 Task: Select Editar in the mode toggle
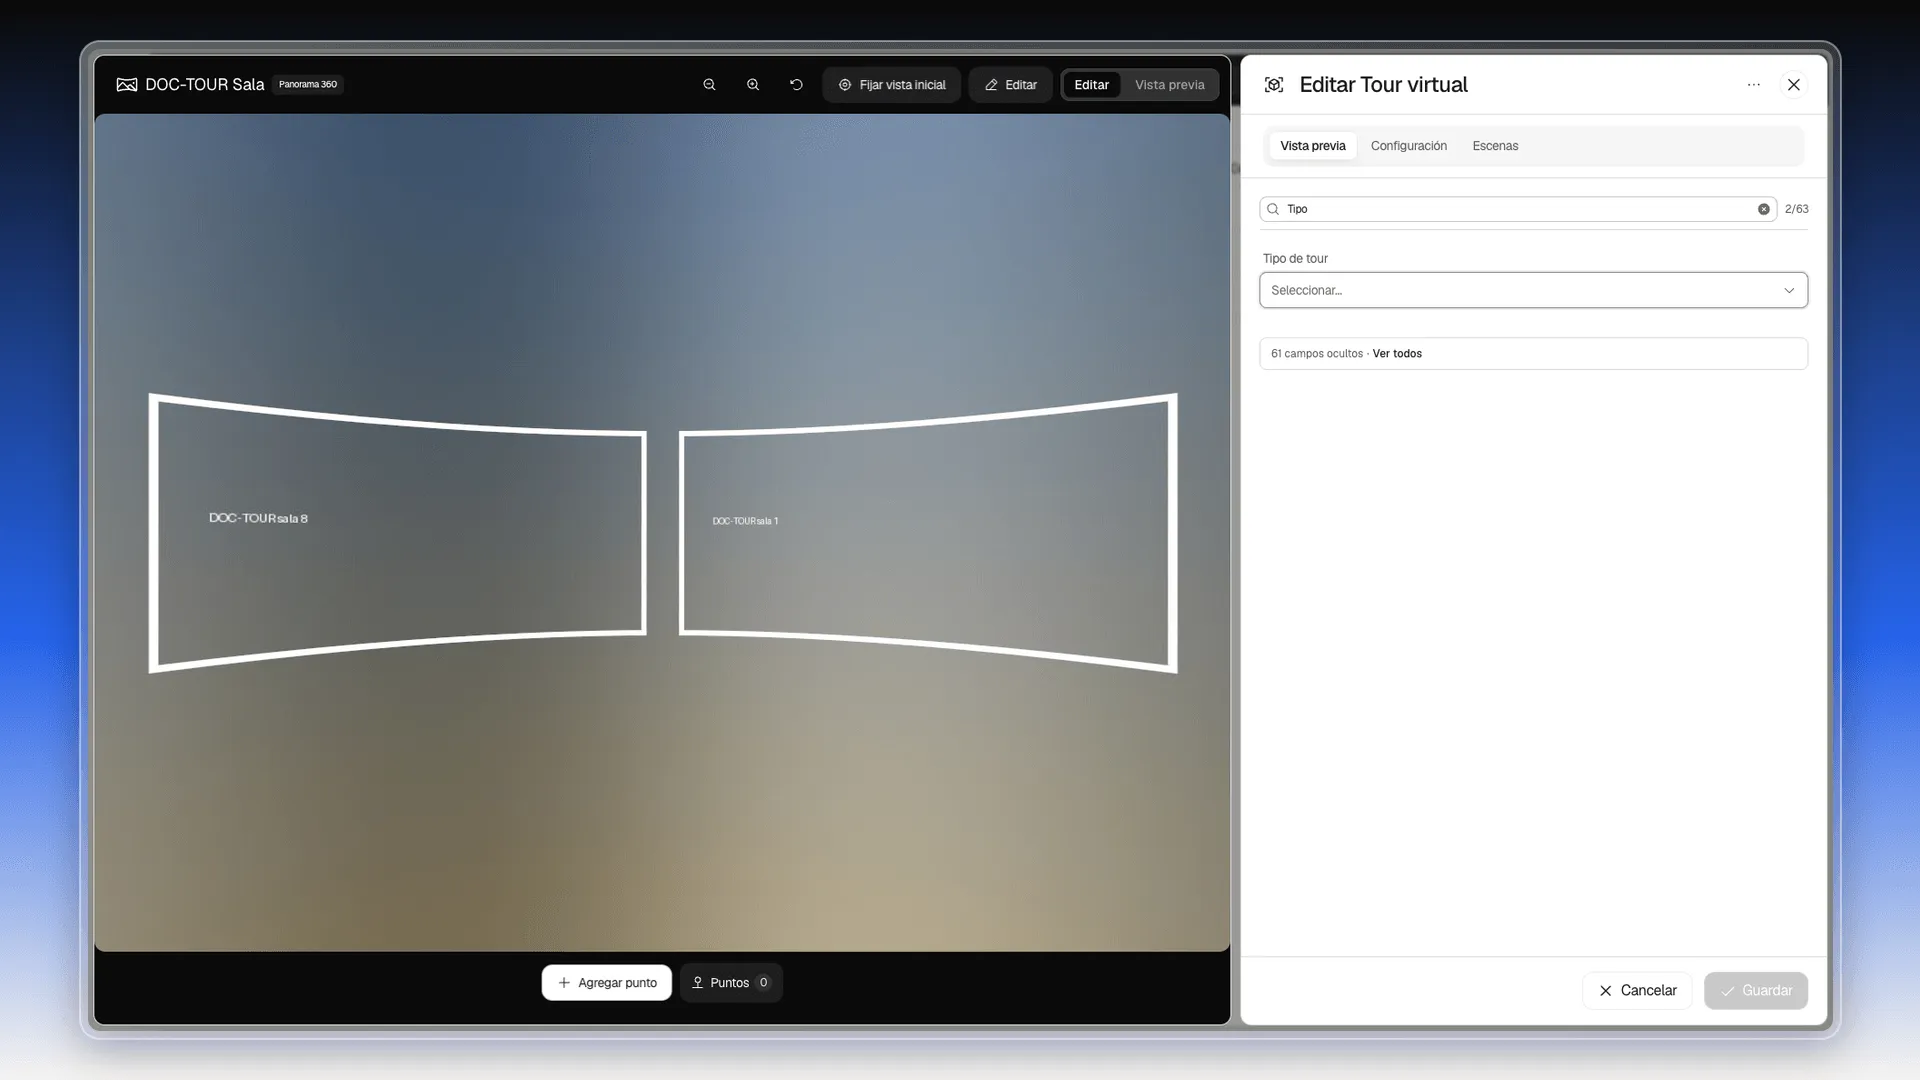click(1091, 85)
